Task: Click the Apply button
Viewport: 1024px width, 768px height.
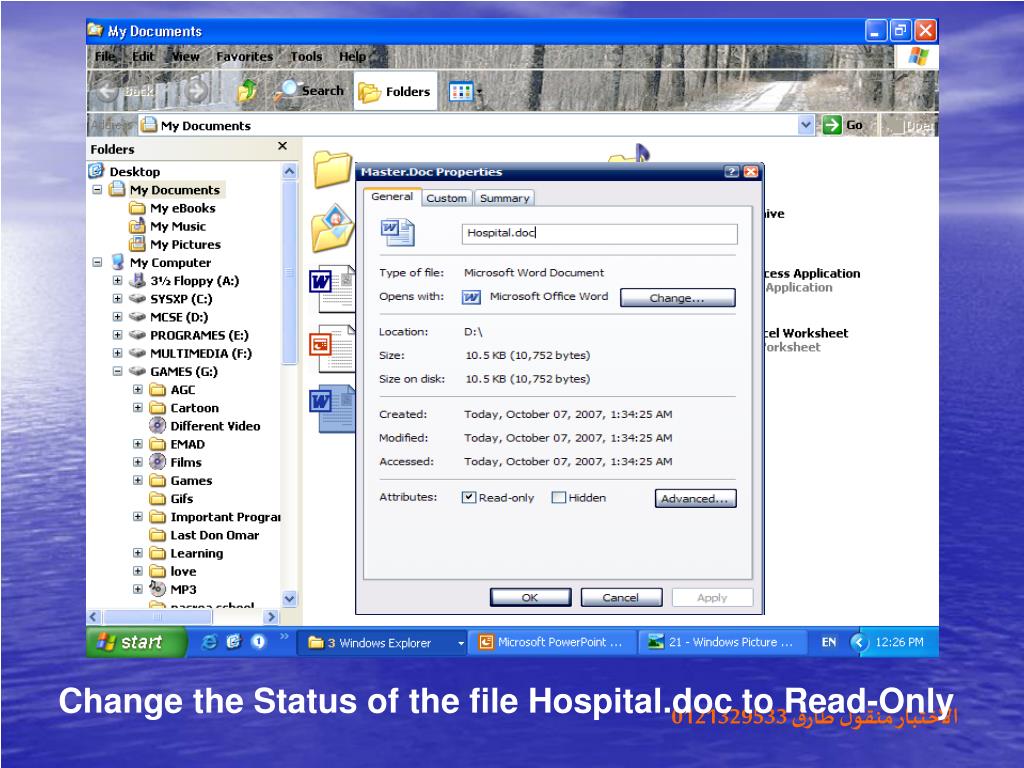Action: 712,598
